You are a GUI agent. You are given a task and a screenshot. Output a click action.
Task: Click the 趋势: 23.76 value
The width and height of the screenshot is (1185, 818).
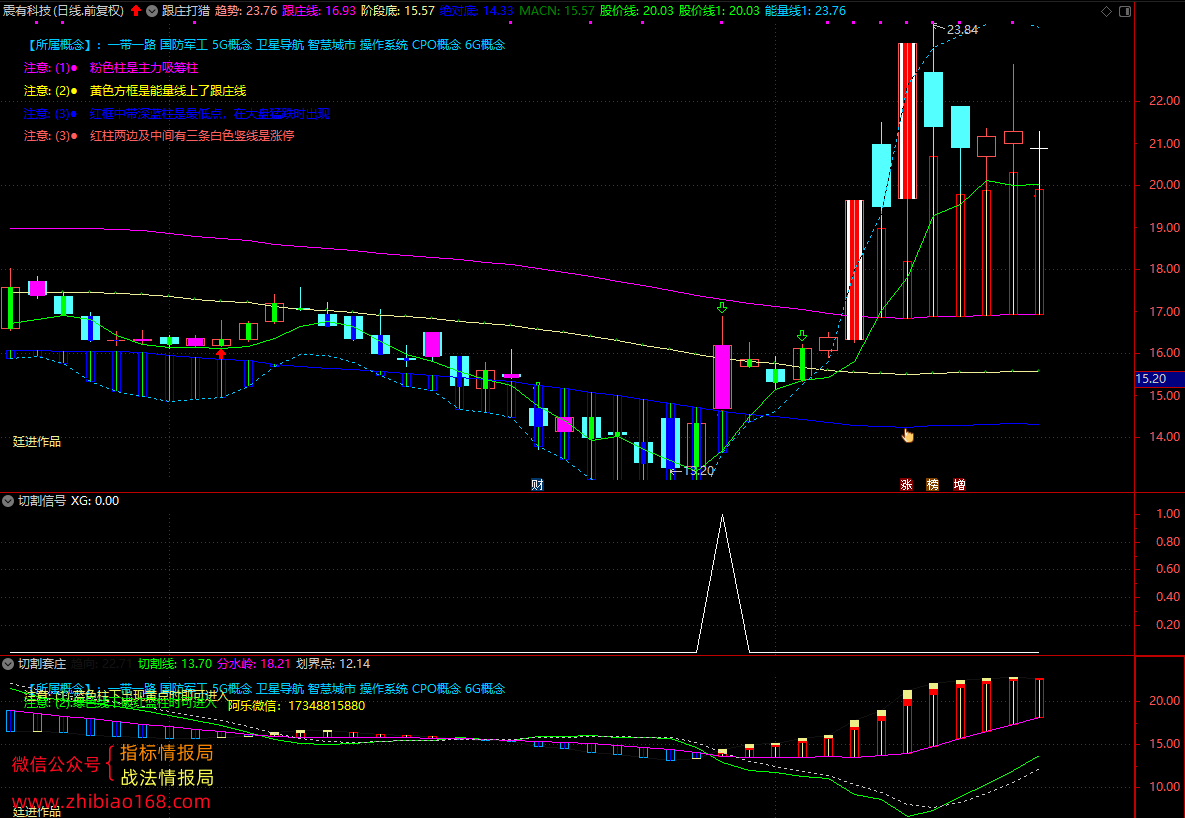246,11
